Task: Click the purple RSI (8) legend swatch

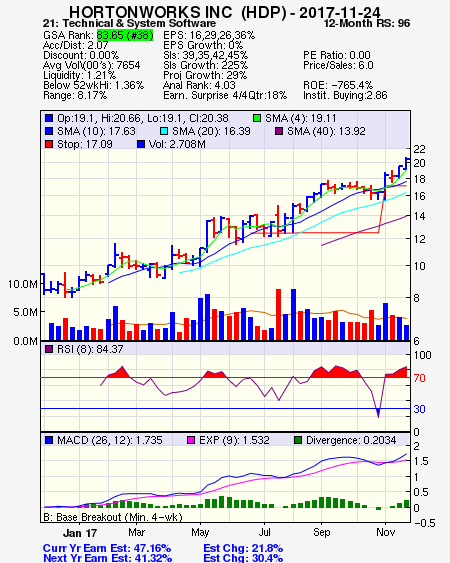Action: click(x=49, y=349)
